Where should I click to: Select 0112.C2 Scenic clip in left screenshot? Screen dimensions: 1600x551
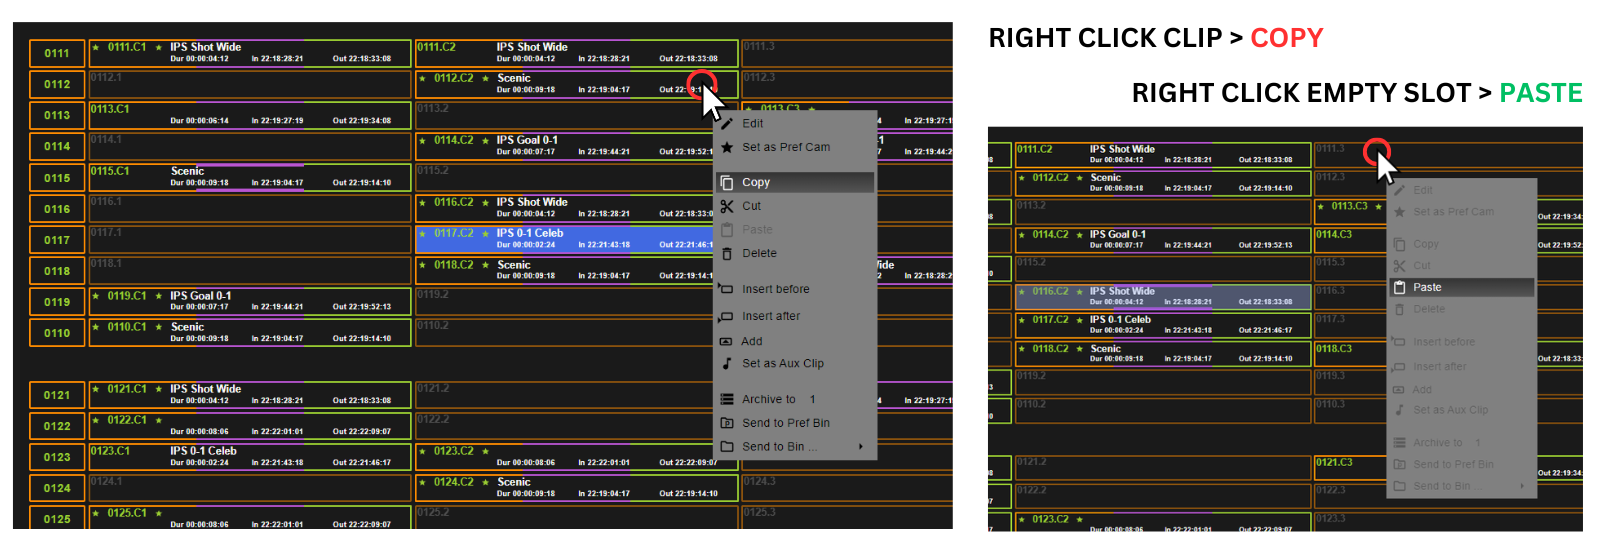coord(577,84)
